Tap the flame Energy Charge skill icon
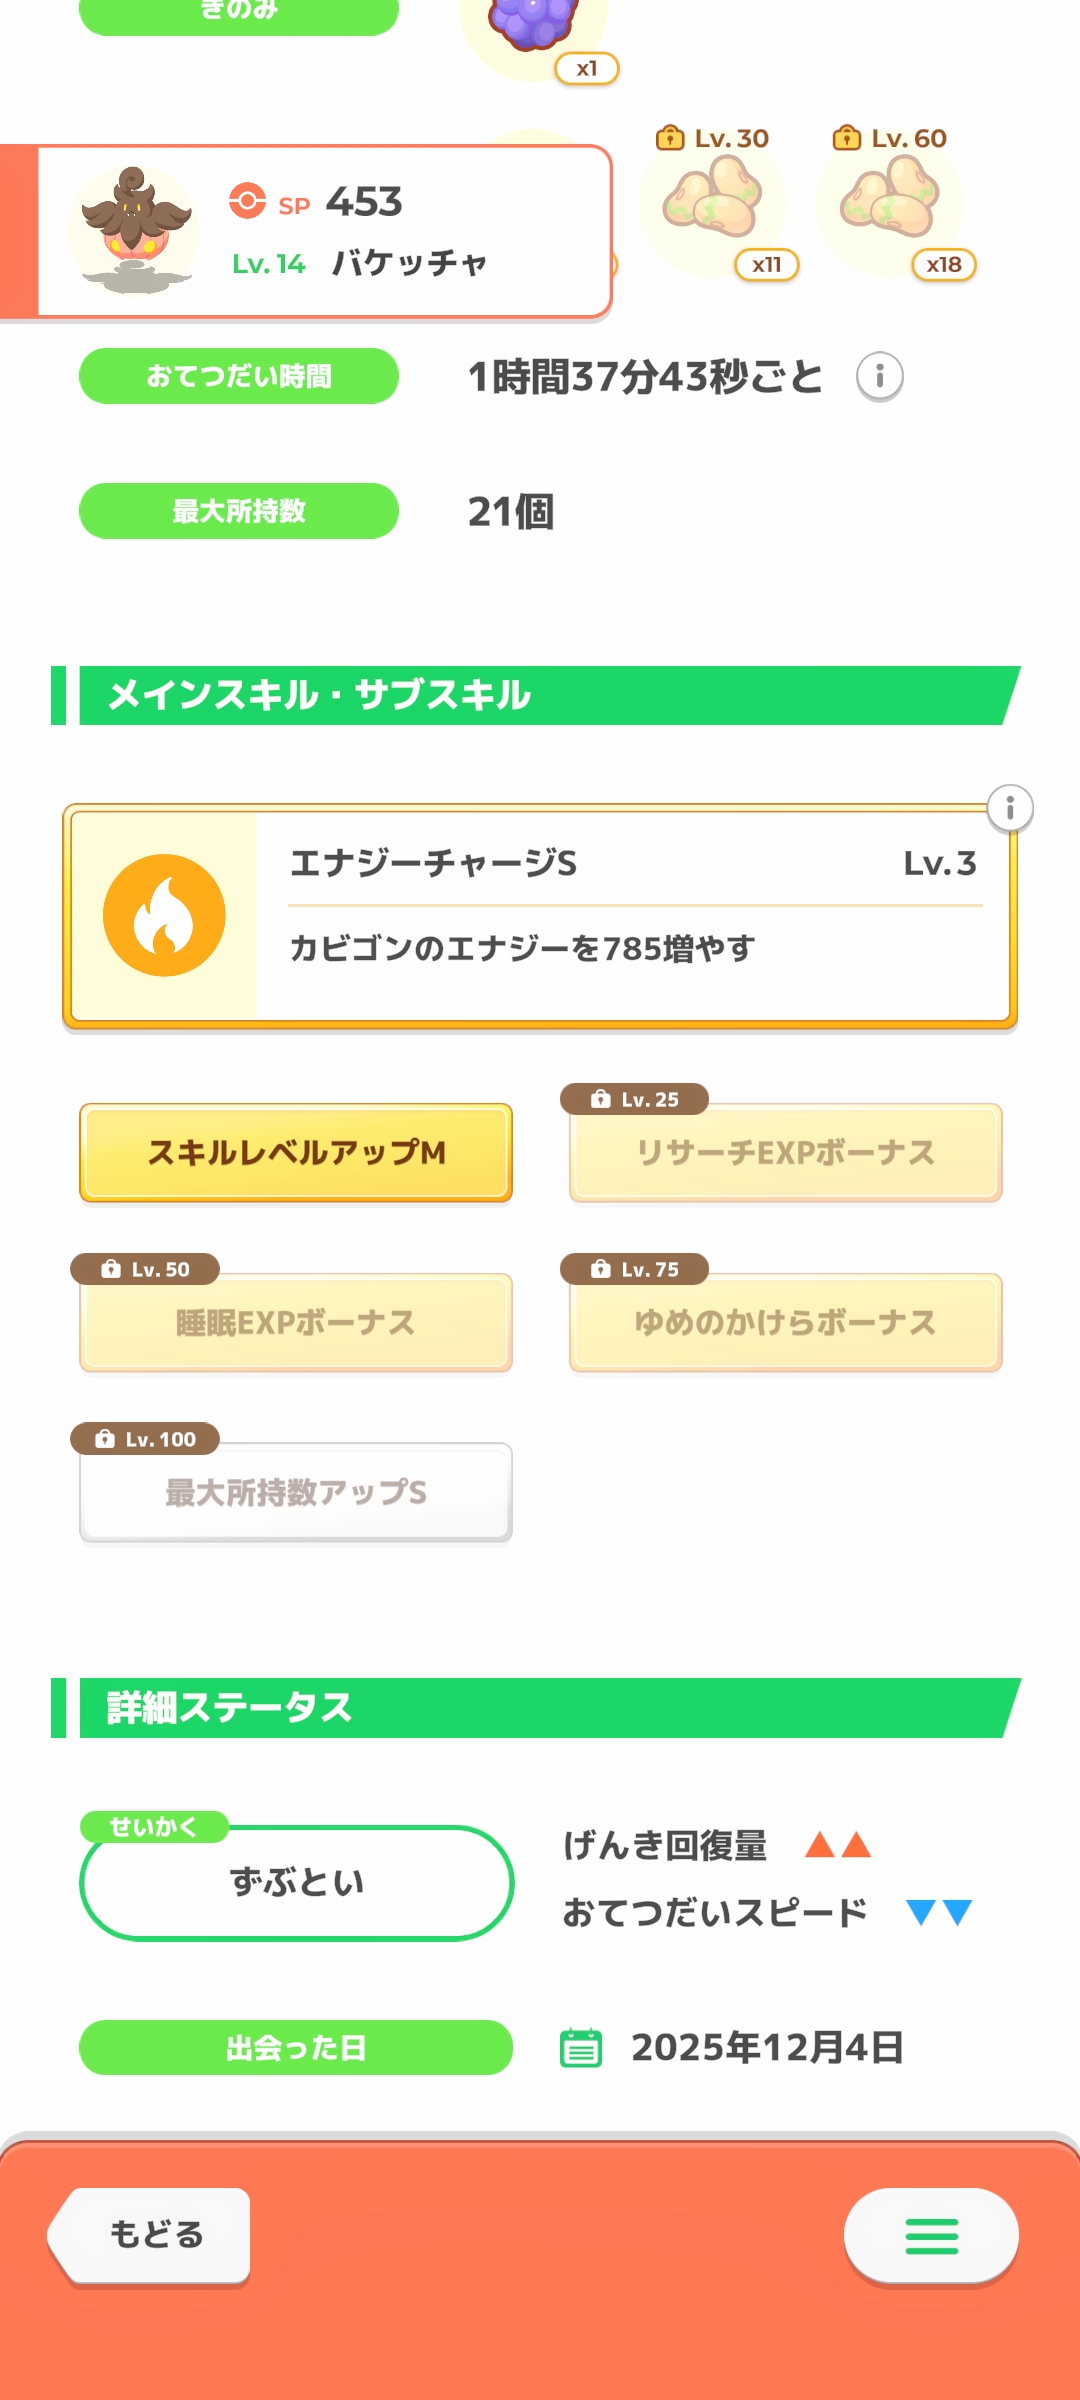 pos(164,915)
